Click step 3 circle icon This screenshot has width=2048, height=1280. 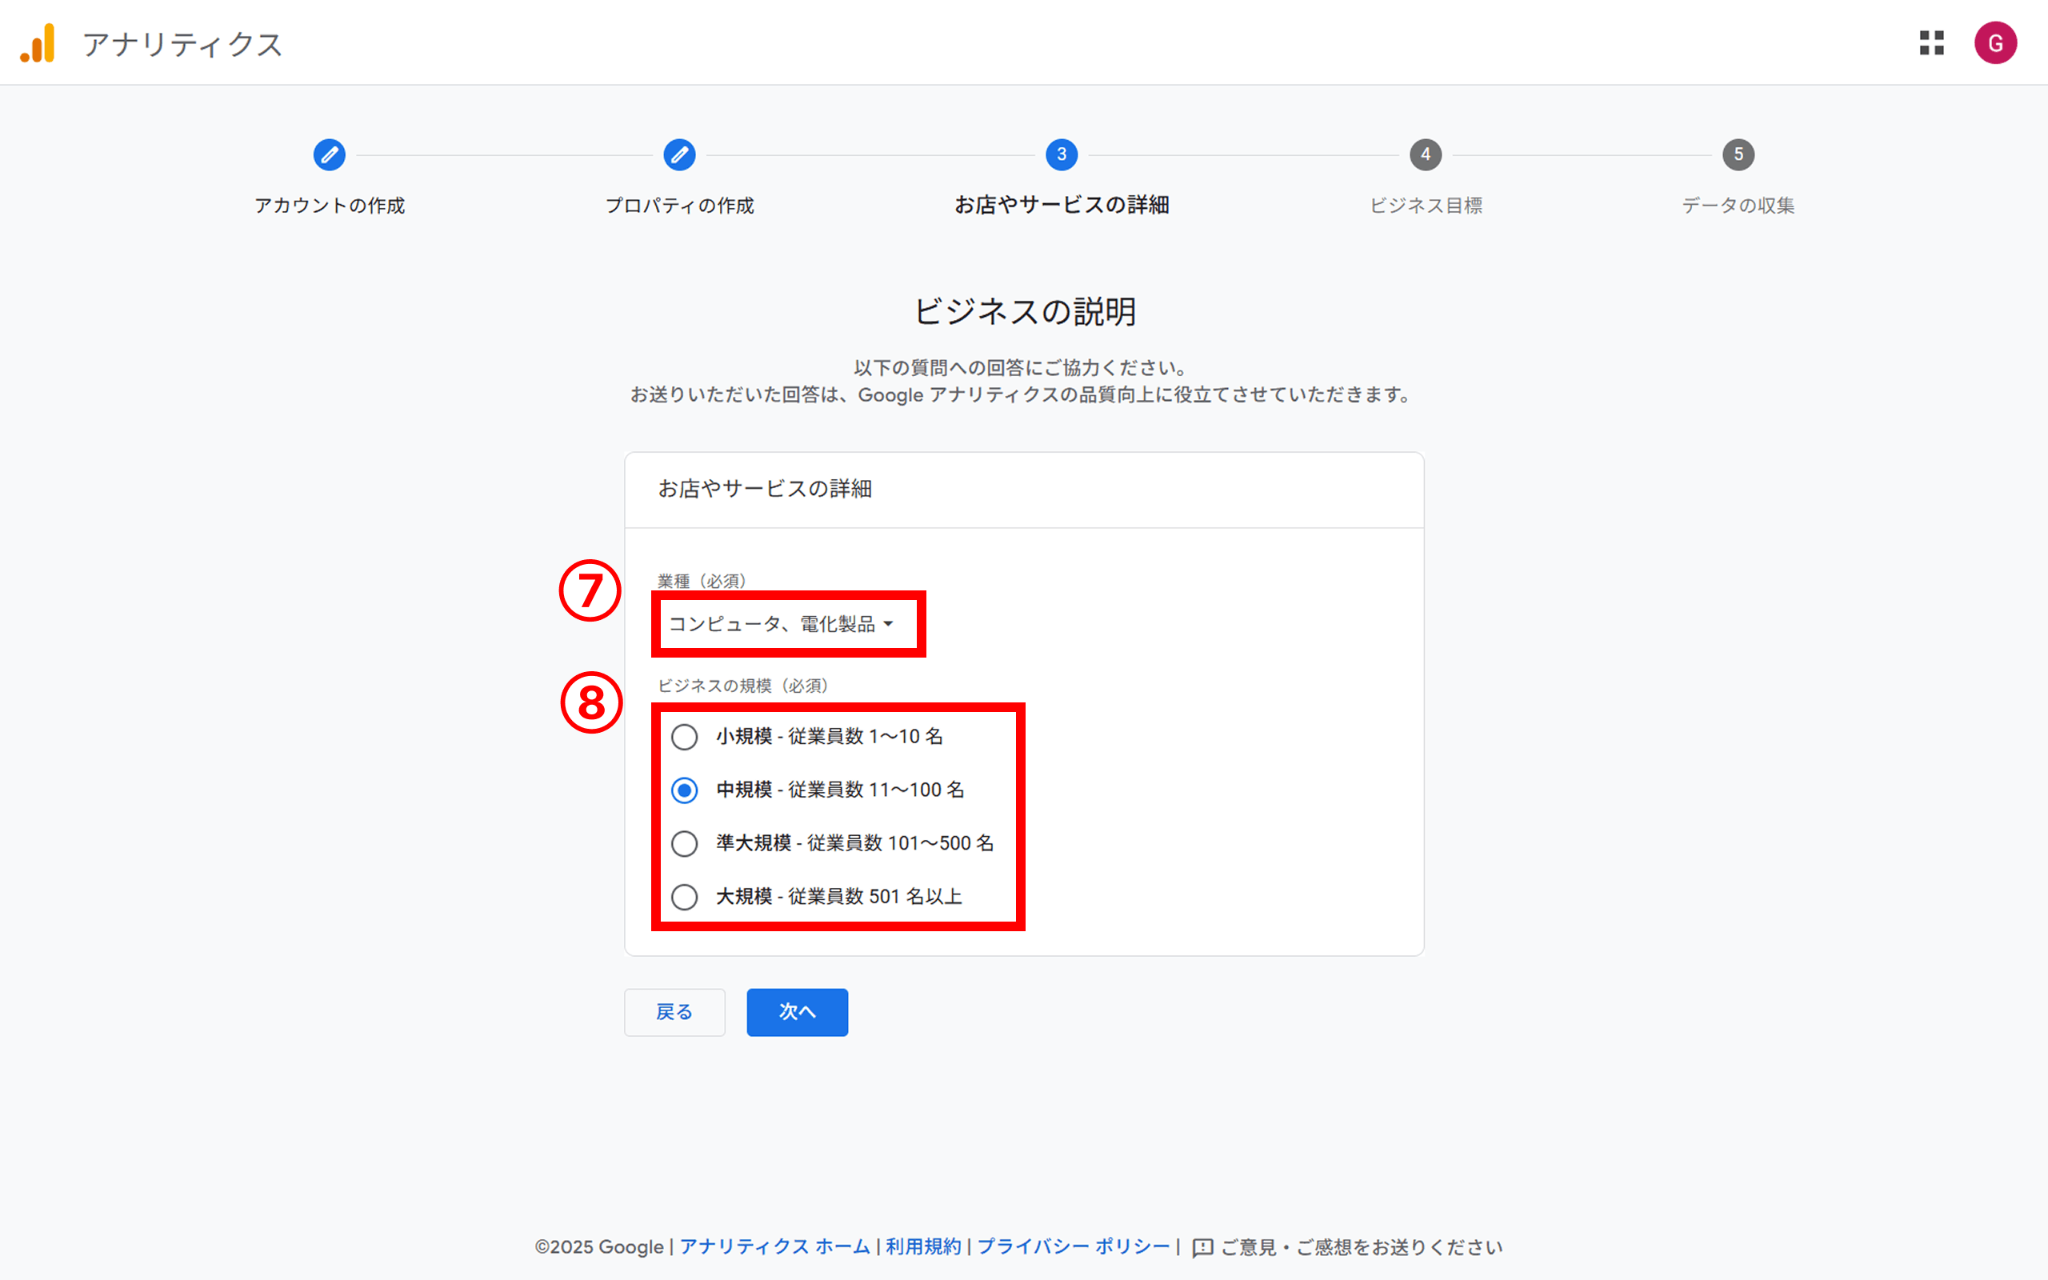click(x=1061, y=155)
